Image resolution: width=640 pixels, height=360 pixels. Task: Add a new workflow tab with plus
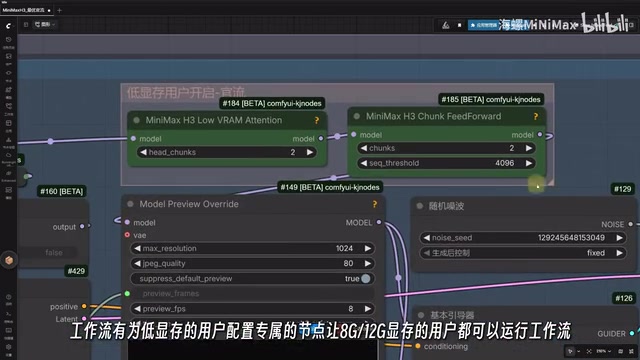[x=59, y=10]
